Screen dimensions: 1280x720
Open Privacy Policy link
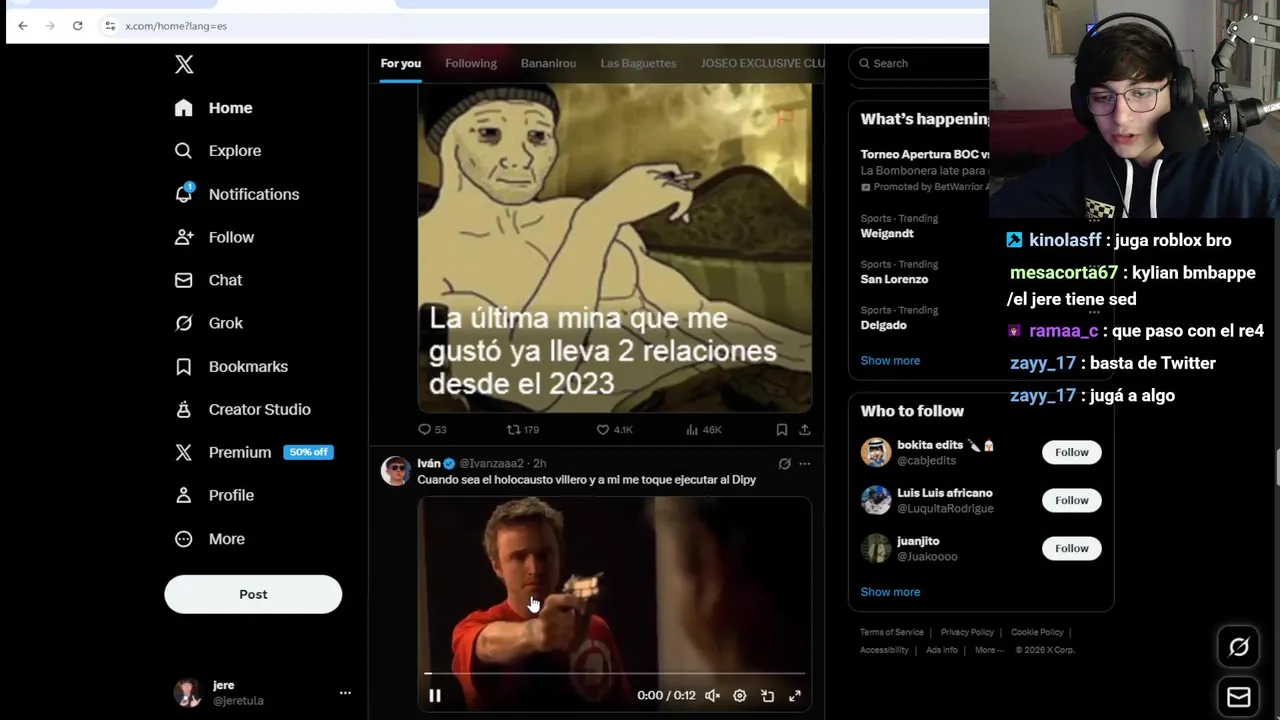967,632
